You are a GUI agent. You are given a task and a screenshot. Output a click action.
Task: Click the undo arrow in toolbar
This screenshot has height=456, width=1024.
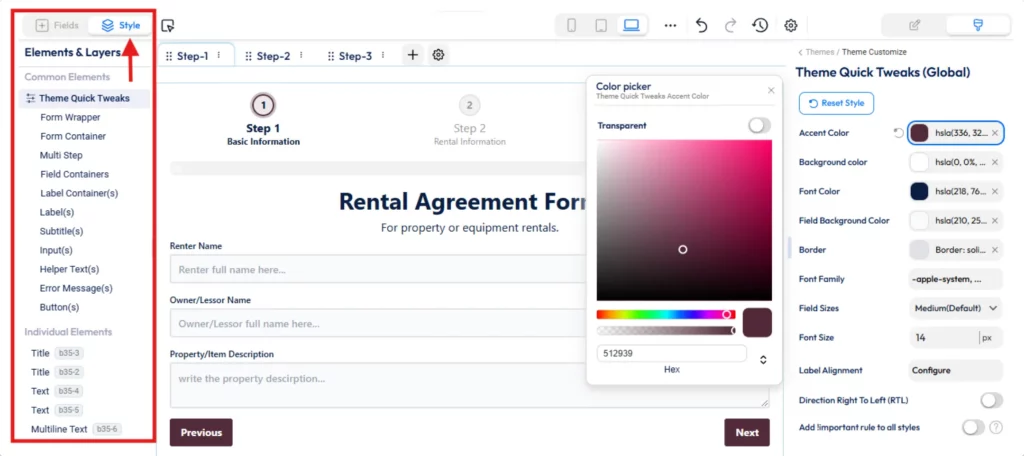(x=701, y=26)
